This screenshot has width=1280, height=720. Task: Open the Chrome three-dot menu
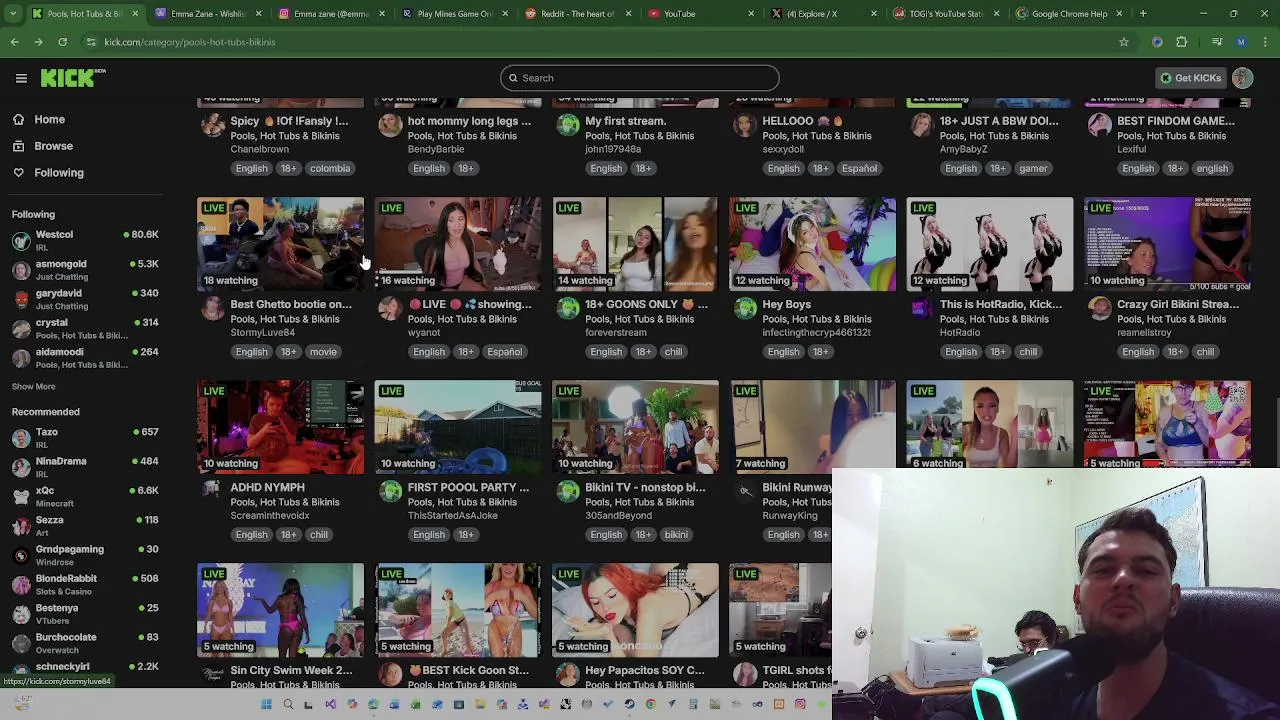click(1265, 42)
